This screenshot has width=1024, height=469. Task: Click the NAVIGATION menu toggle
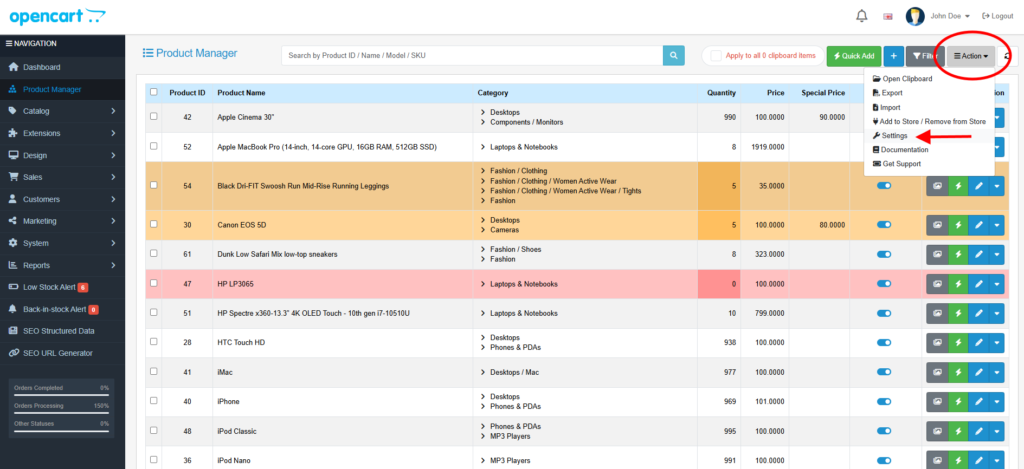coord(31,44)
